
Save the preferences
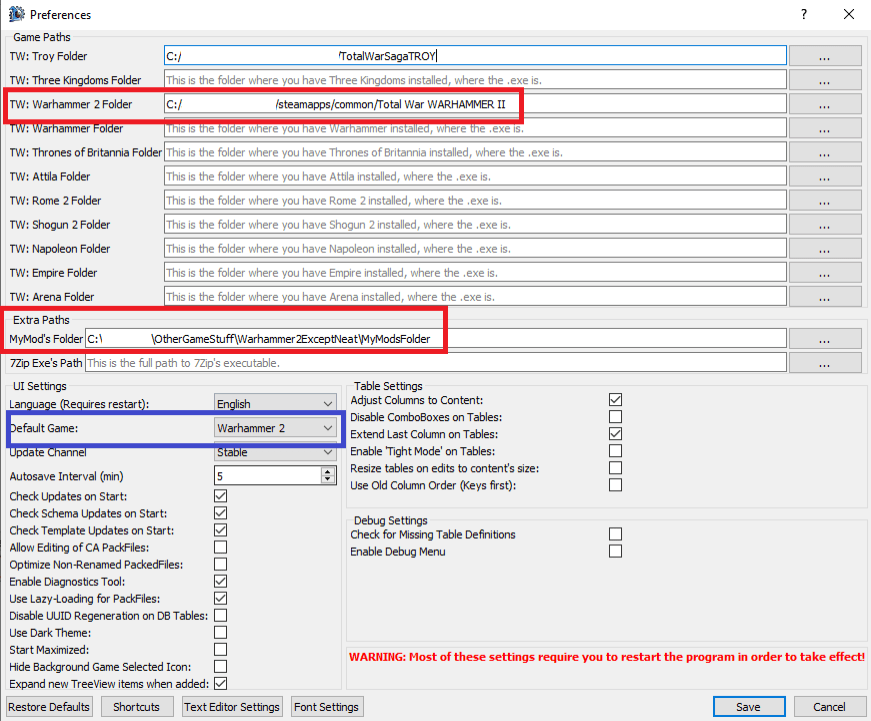pos(748,706)
